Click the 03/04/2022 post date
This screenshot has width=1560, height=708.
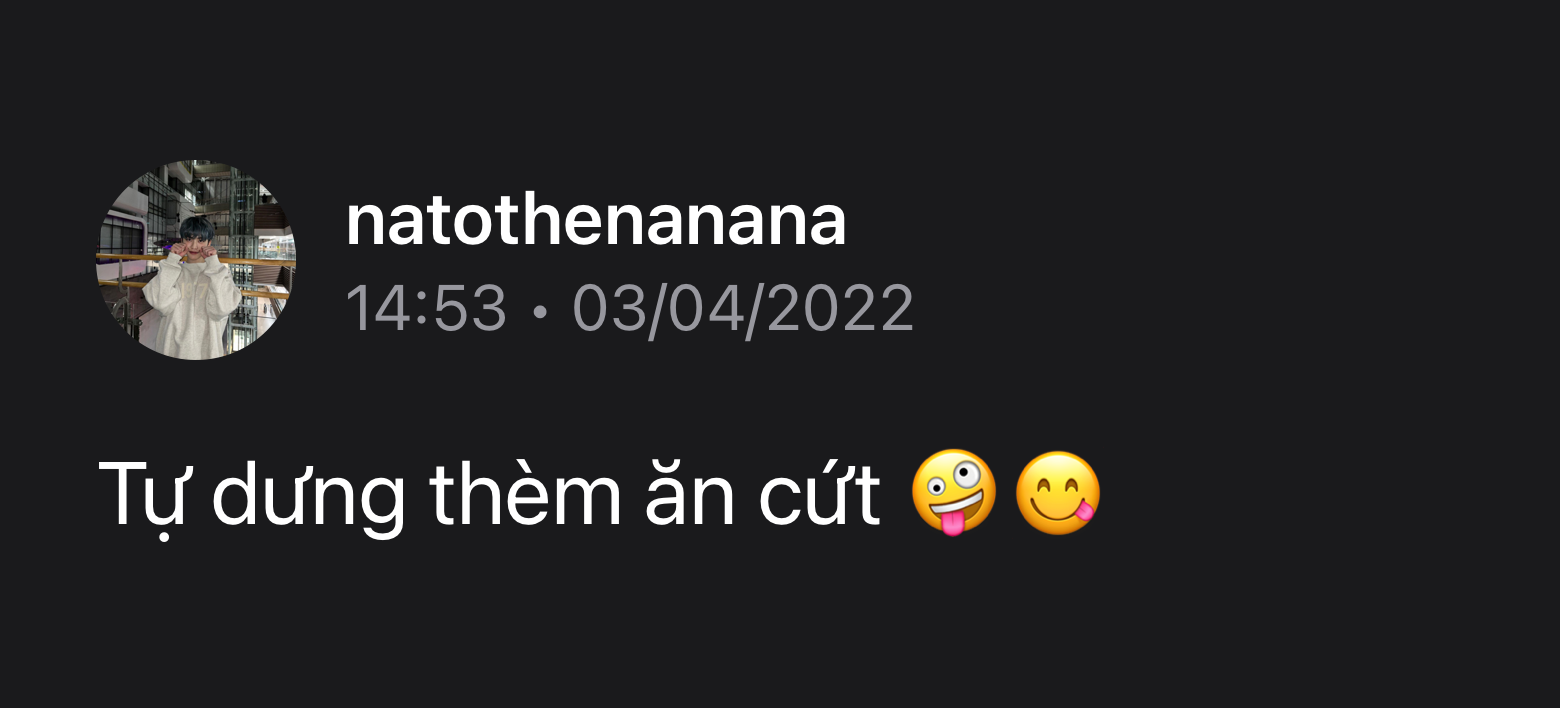click(743, 308)
